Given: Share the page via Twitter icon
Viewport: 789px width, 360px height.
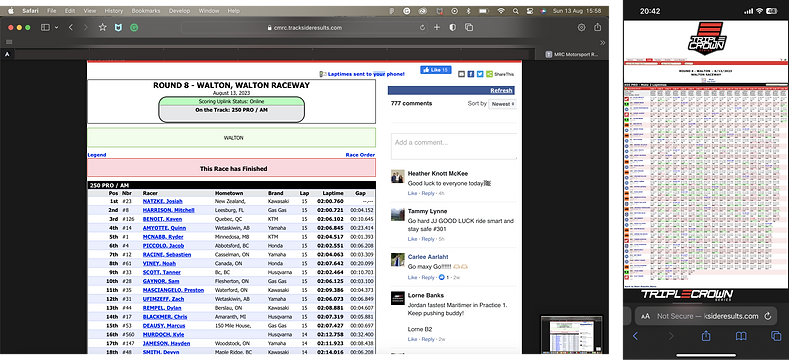Looking at the screenshot, I should coord(480,74).
